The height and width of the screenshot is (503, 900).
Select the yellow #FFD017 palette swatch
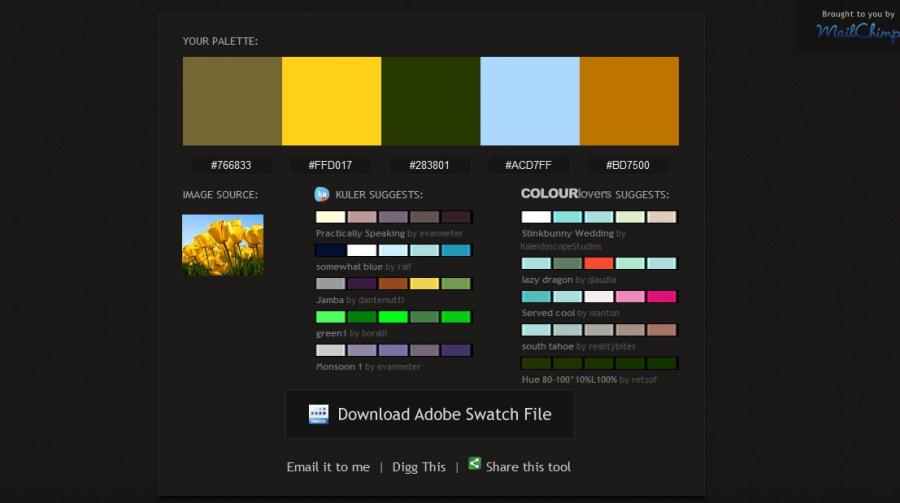tap(331, 101)
